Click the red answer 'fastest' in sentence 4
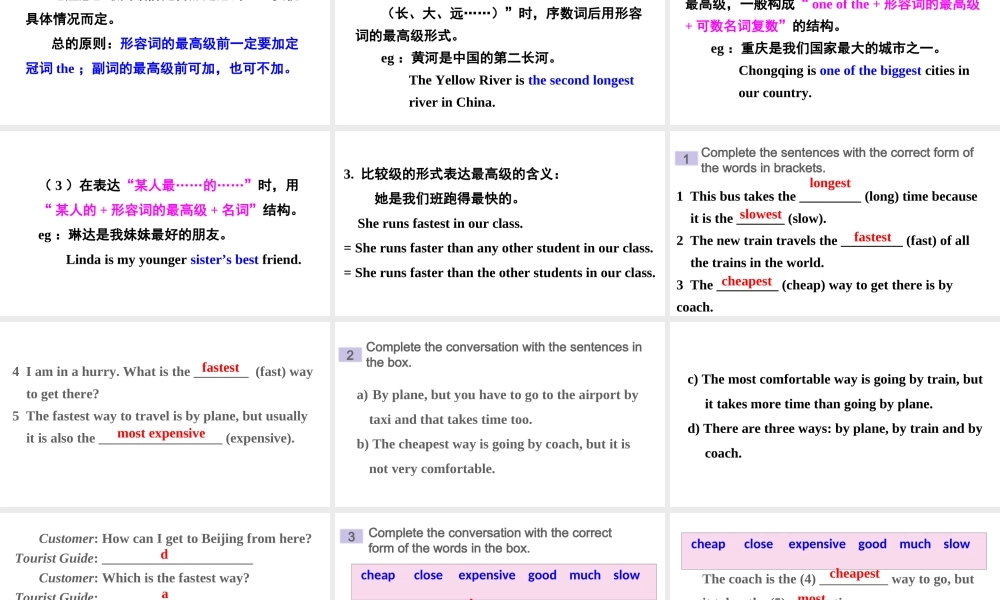The image size is (1000, 600). (220, 368)
